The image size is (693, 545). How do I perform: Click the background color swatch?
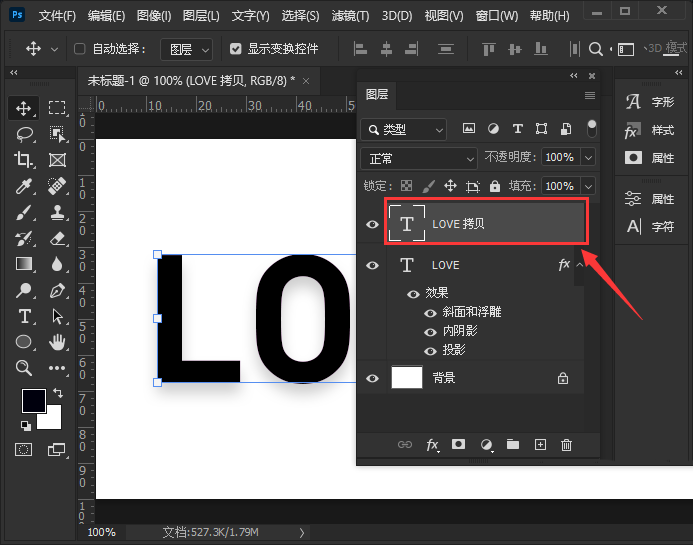coord(52,420)
